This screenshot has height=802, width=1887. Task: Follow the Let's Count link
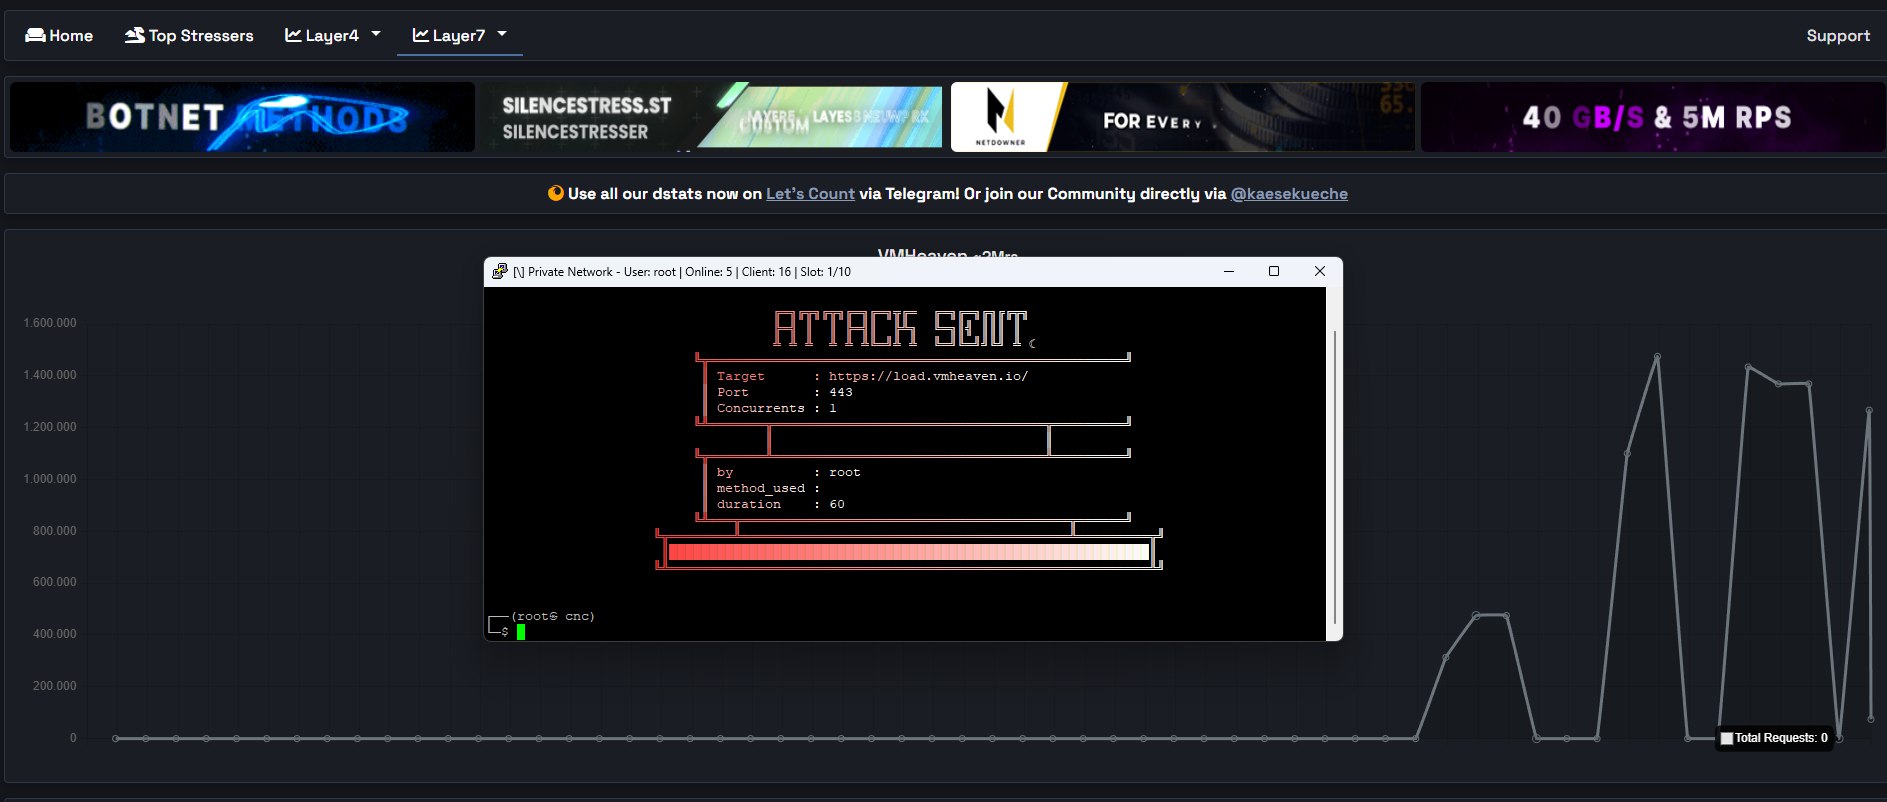(x=810, y=193)
